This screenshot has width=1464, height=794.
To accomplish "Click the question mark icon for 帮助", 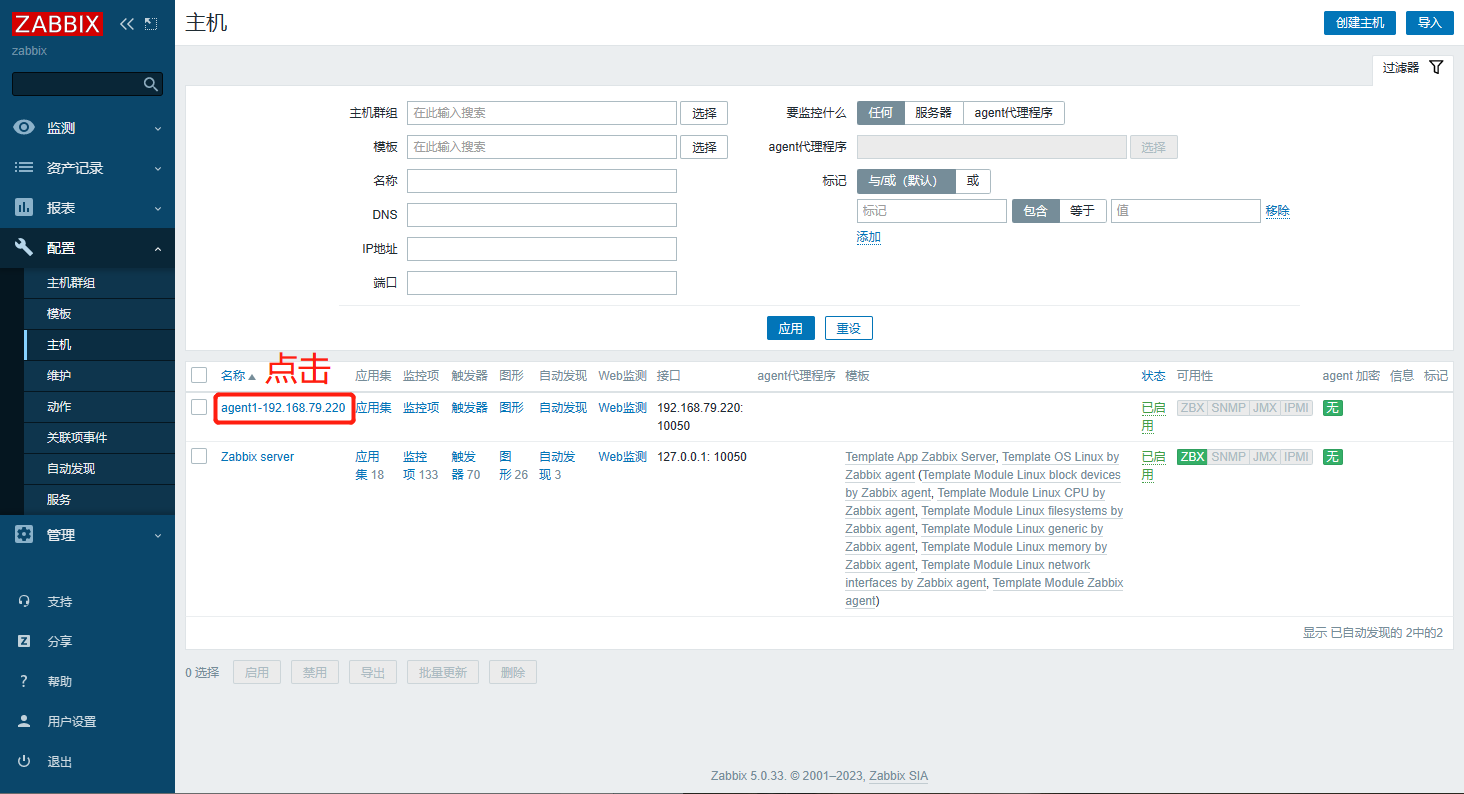I will 24,682.
